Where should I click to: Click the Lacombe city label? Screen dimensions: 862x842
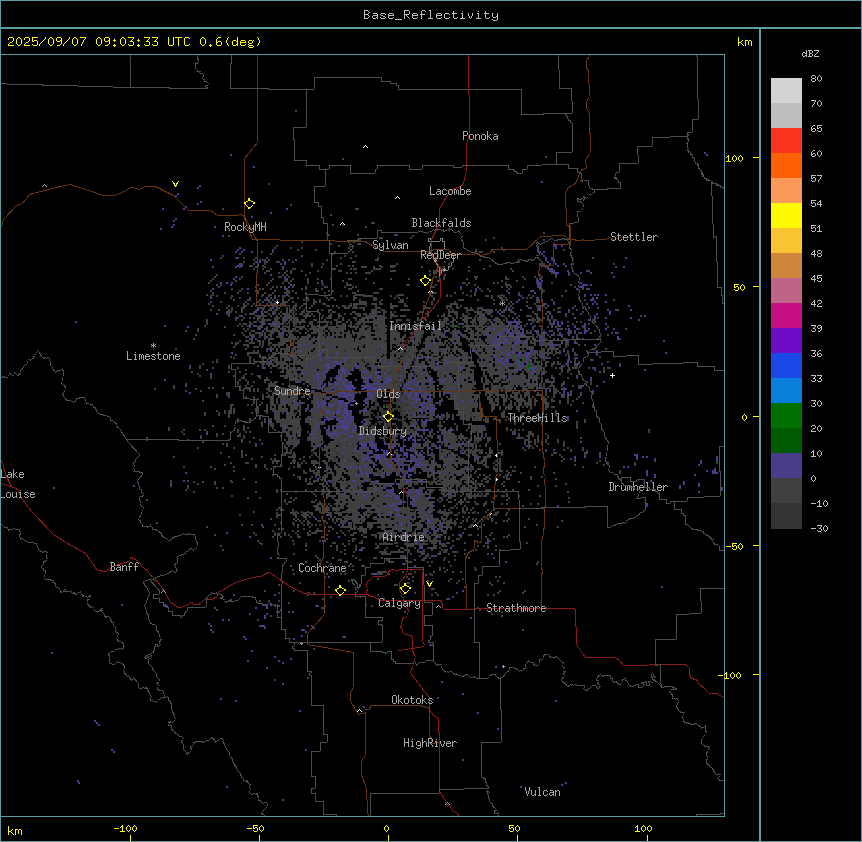(450, 191)
